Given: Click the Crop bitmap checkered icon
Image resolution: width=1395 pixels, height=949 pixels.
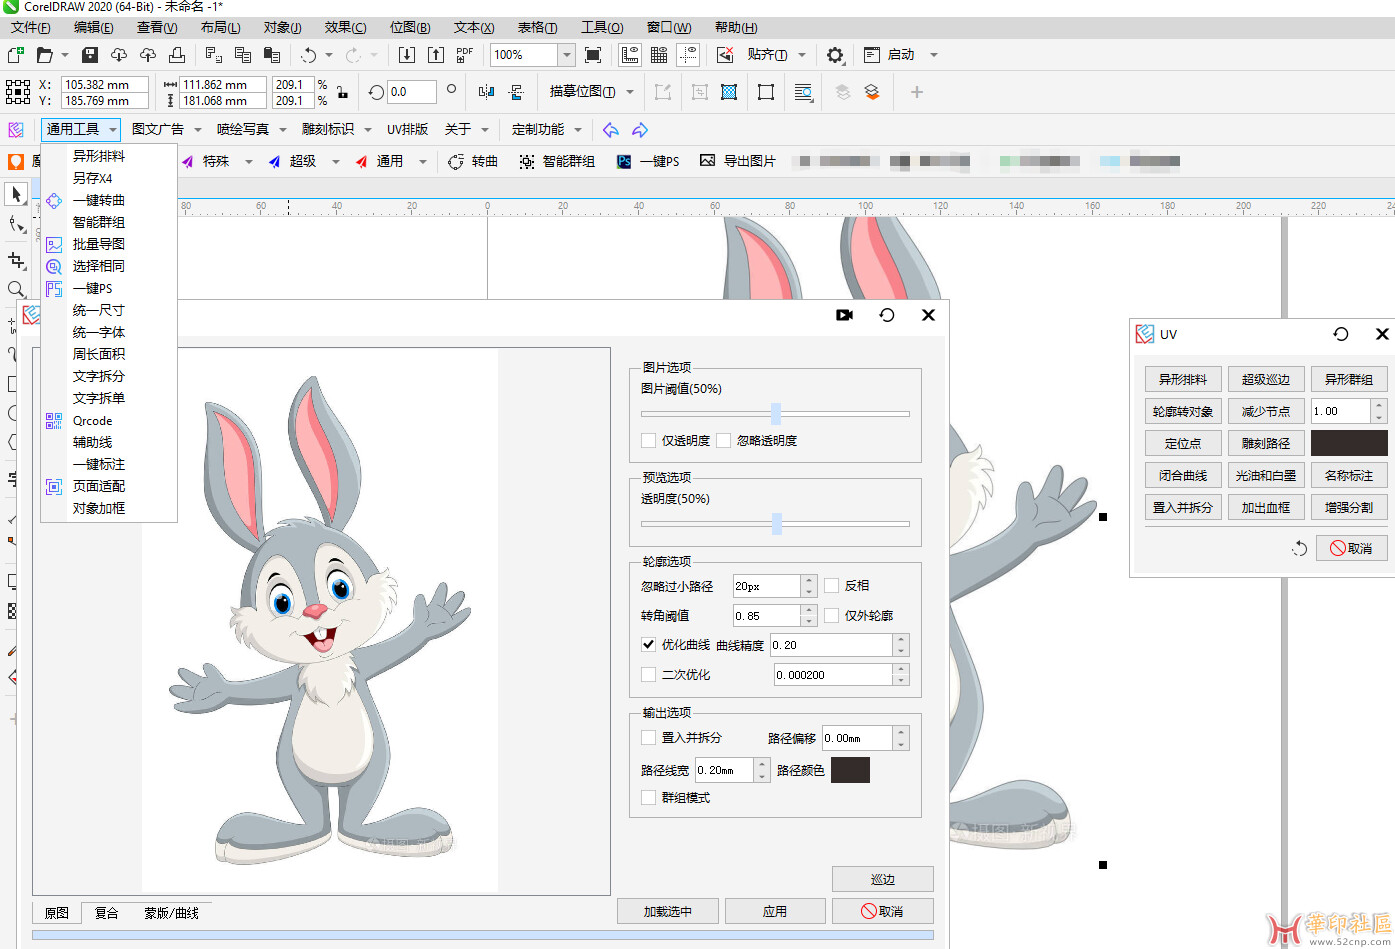Looking at the screenshot, I should click(x=729, y=92).
